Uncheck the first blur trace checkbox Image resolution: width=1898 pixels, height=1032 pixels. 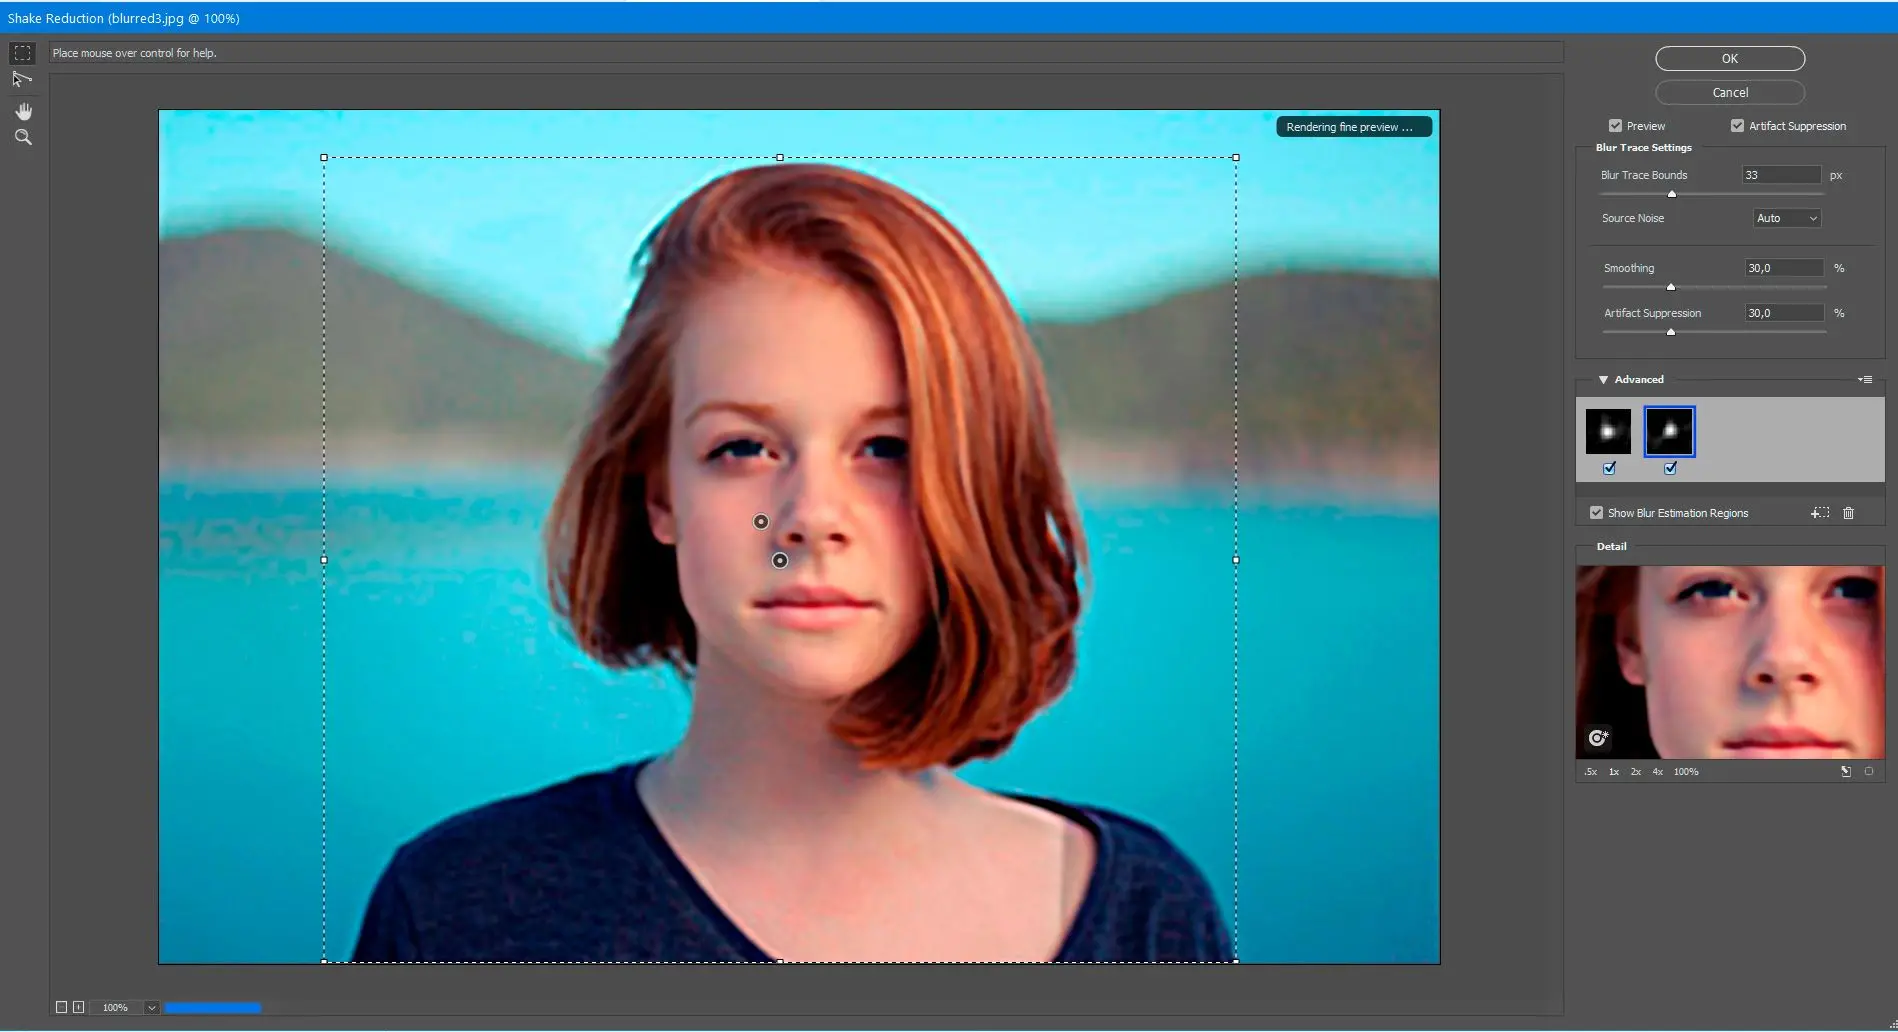[x=1609, y=468]
